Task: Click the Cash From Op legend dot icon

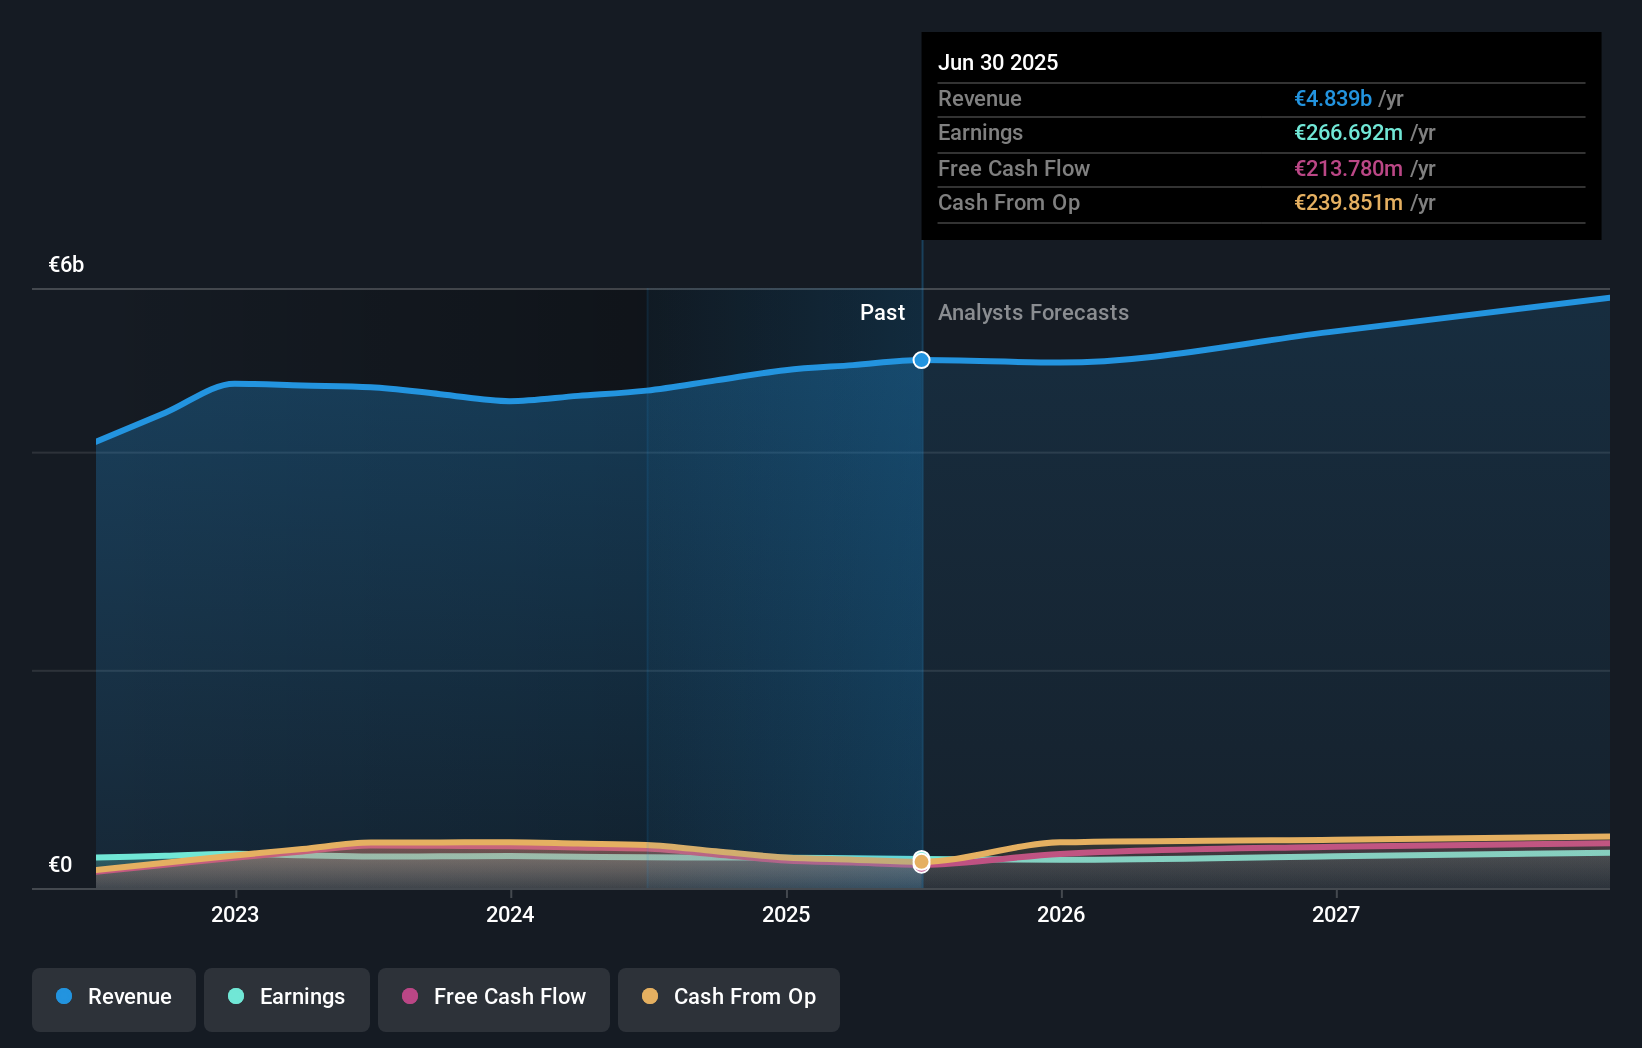Action: click(x=650, y=997)
